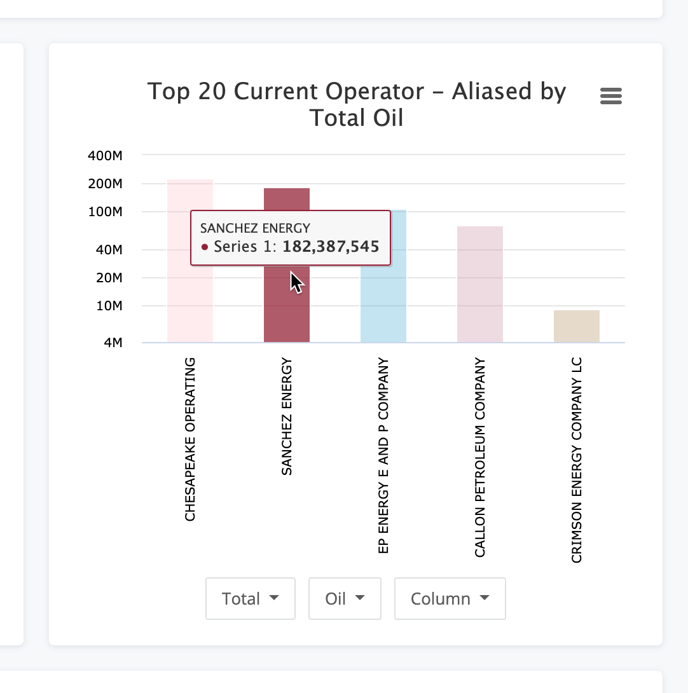Click the 100M y-axis label
Screen dimensions: 688x693
pyautogui.click(x=105, y=212)
